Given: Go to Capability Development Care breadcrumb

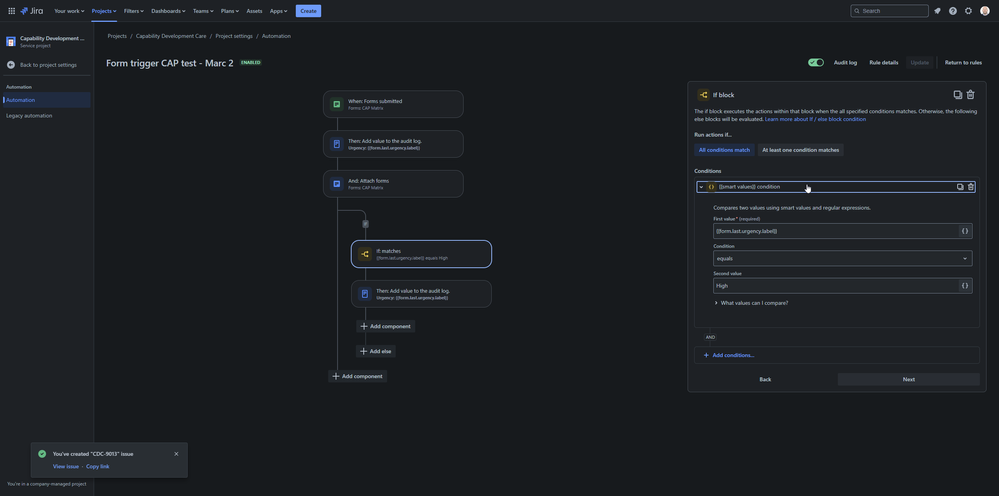Looking at the screenshot, I should (x=171, y=36).
